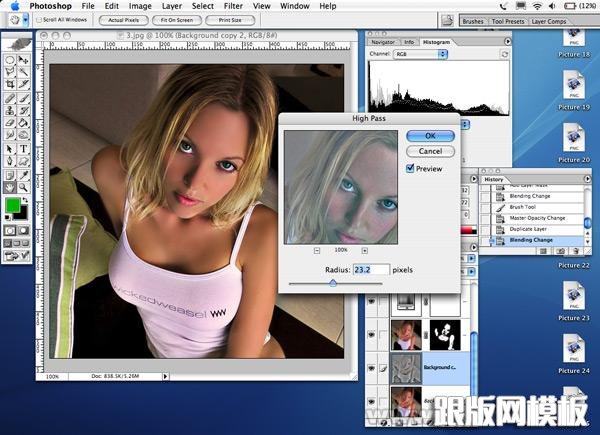Image resolution: width=600 pixels, height=435 pixels.
Task: Set history brush source for Duplicate Layer state
Action: (x=485, y=230)
